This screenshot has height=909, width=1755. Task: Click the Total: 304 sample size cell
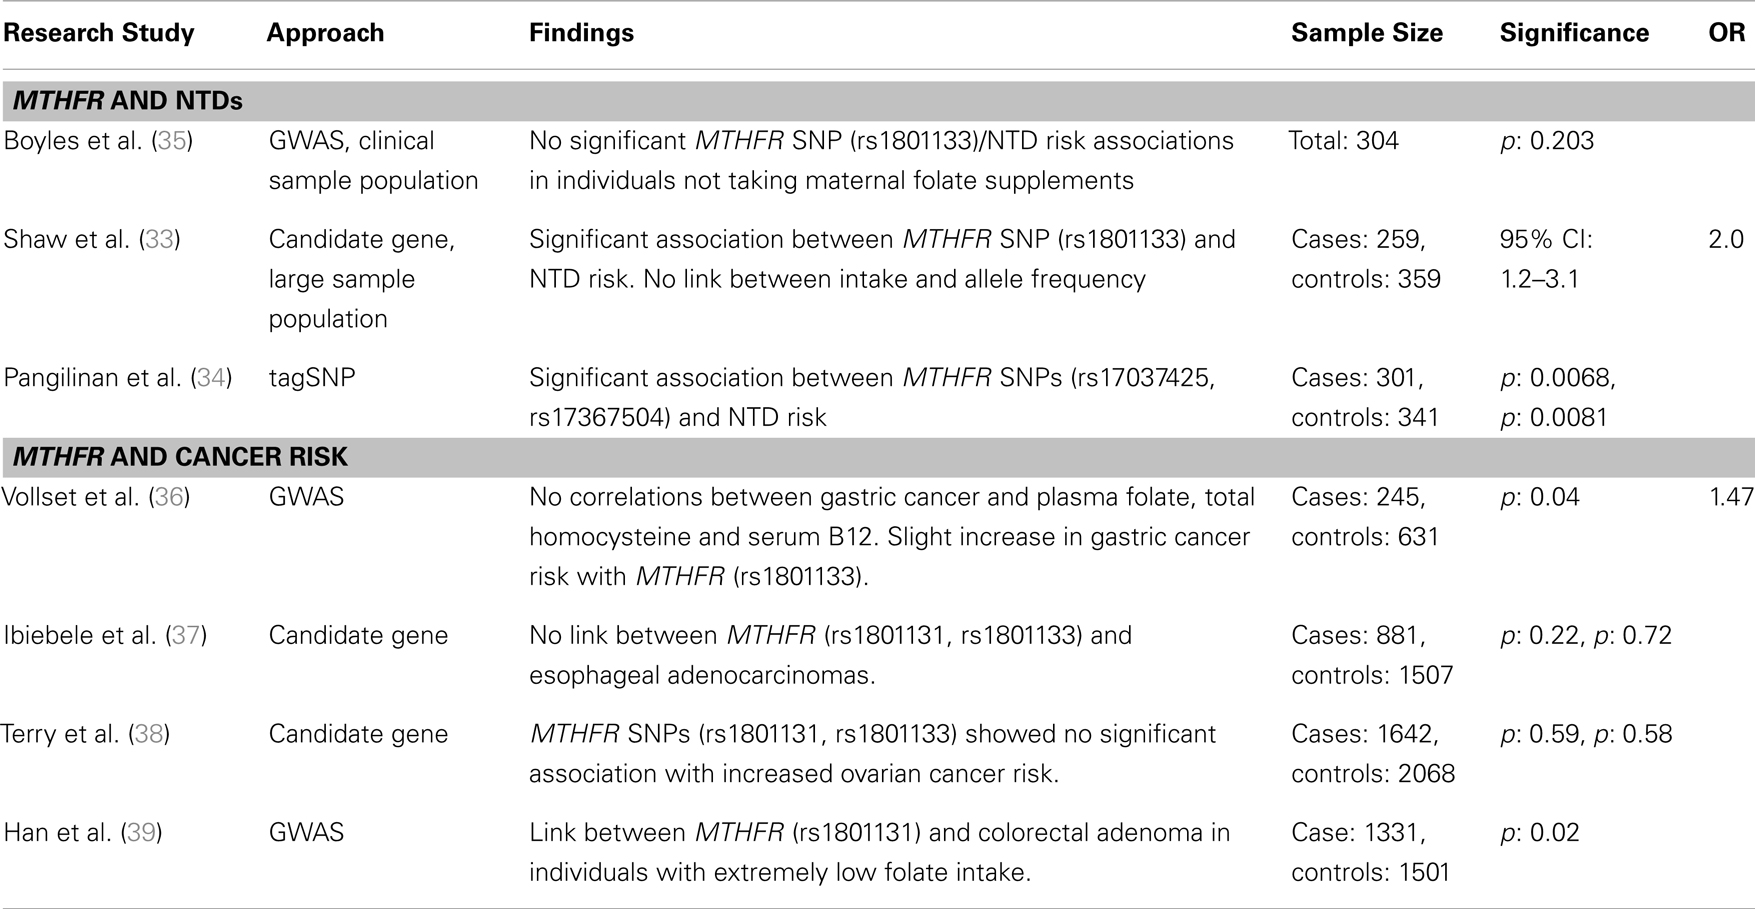click(x=1345, y=141)
